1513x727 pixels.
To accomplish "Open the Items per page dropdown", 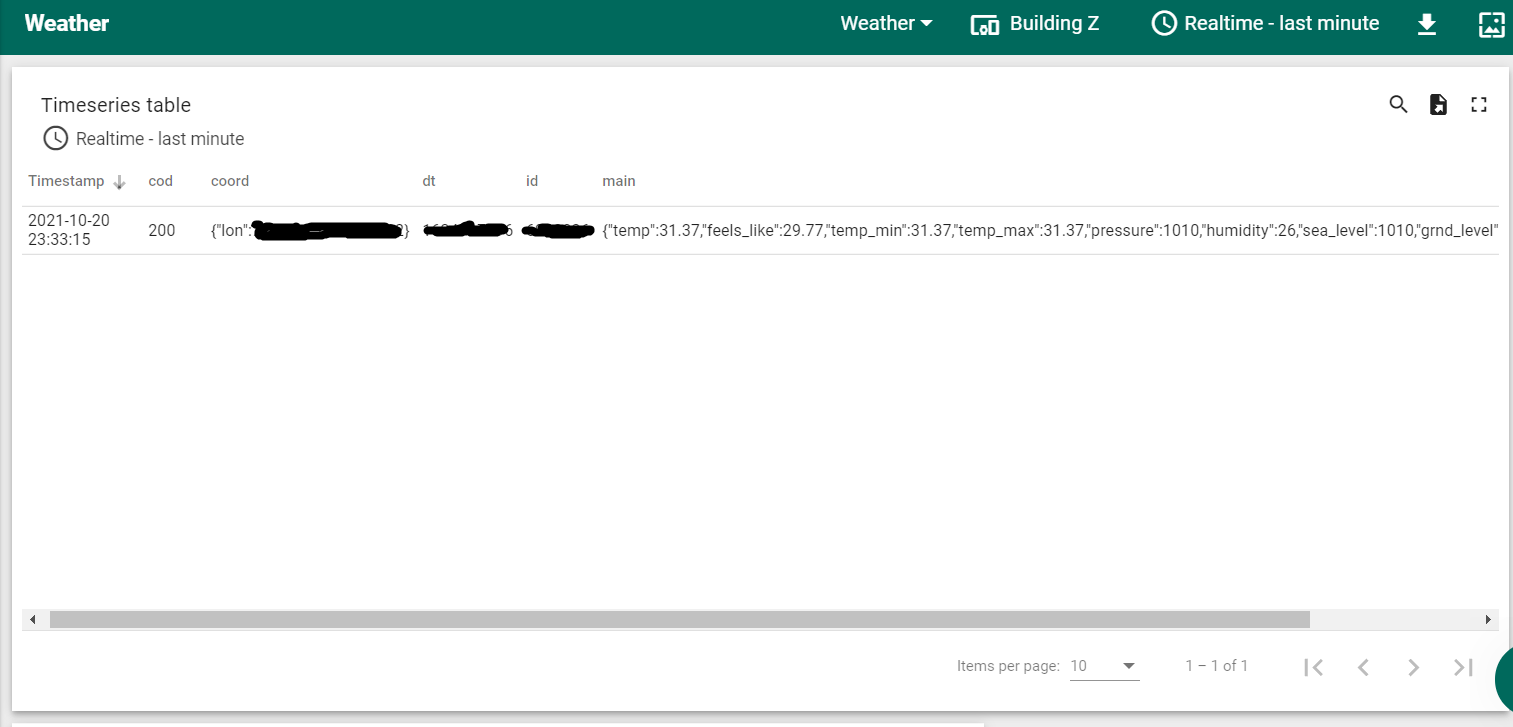I will (x=1104, y=665).
